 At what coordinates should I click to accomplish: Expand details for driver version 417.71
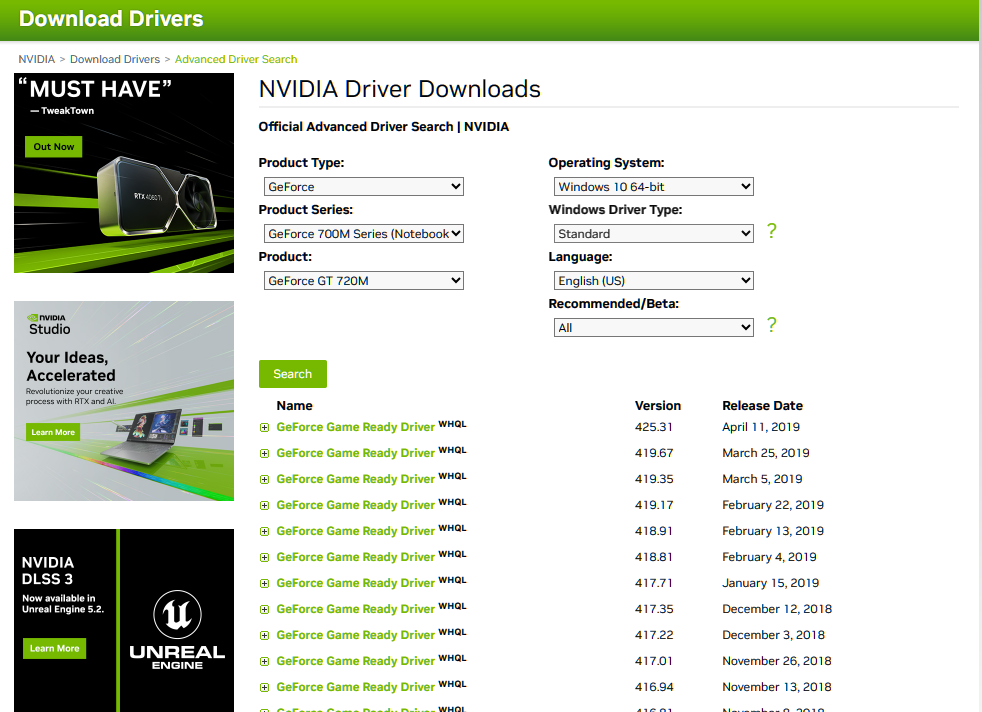coord(264,584)
